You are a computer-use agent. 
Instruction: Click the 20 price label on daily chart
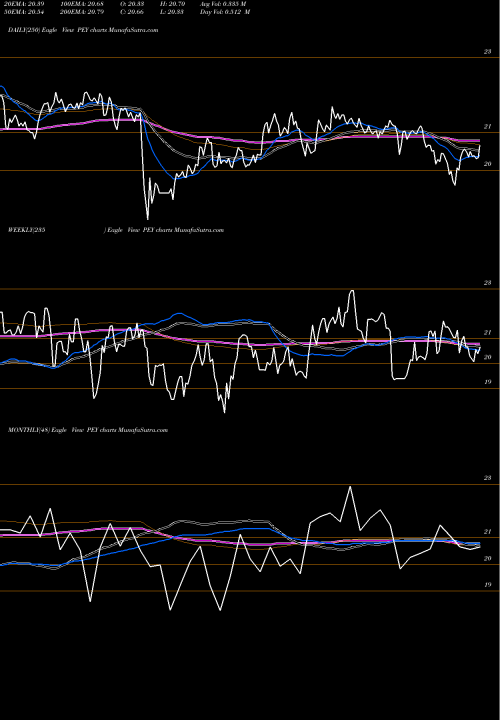tap(487, 164)
